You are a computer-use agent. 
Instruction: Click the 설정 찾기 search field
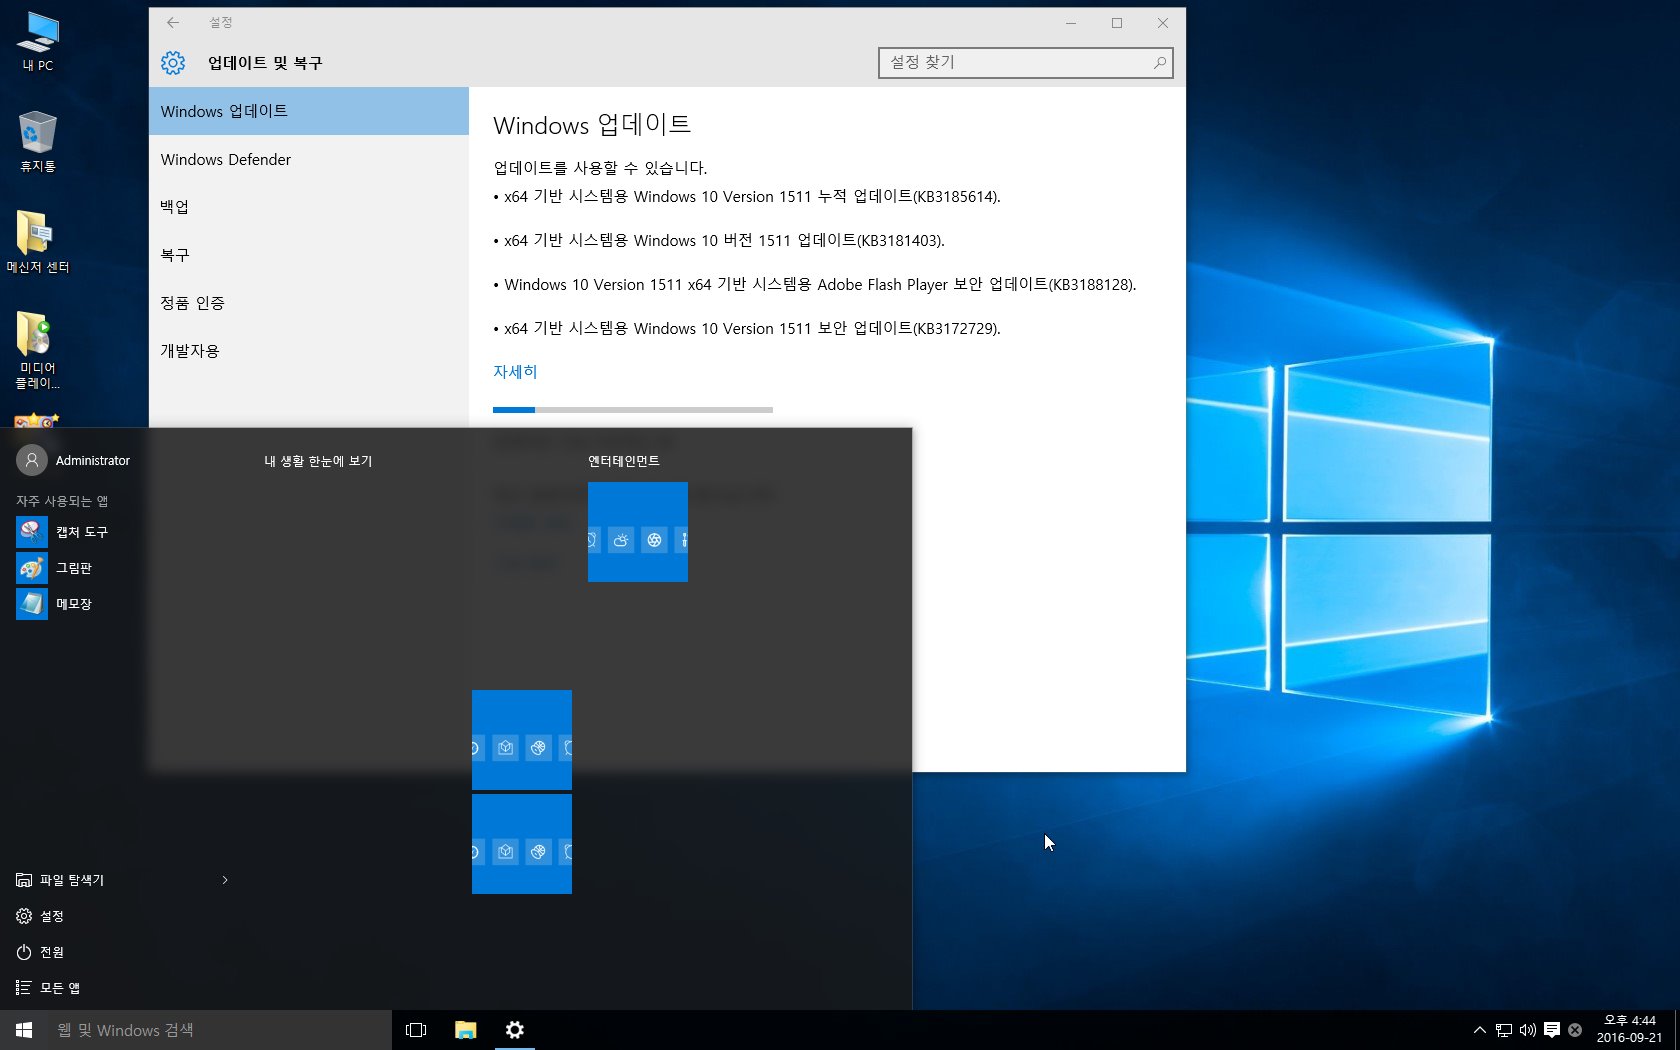click(x=1025, y=63)
